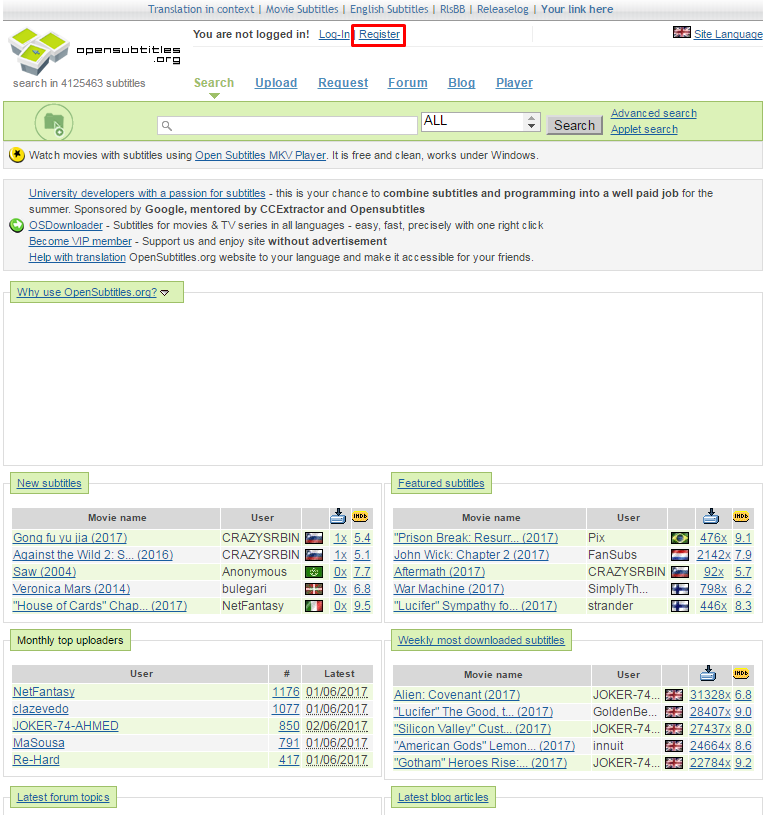Click 1176 upload count for NetFantasy

[x=286, y=692]
